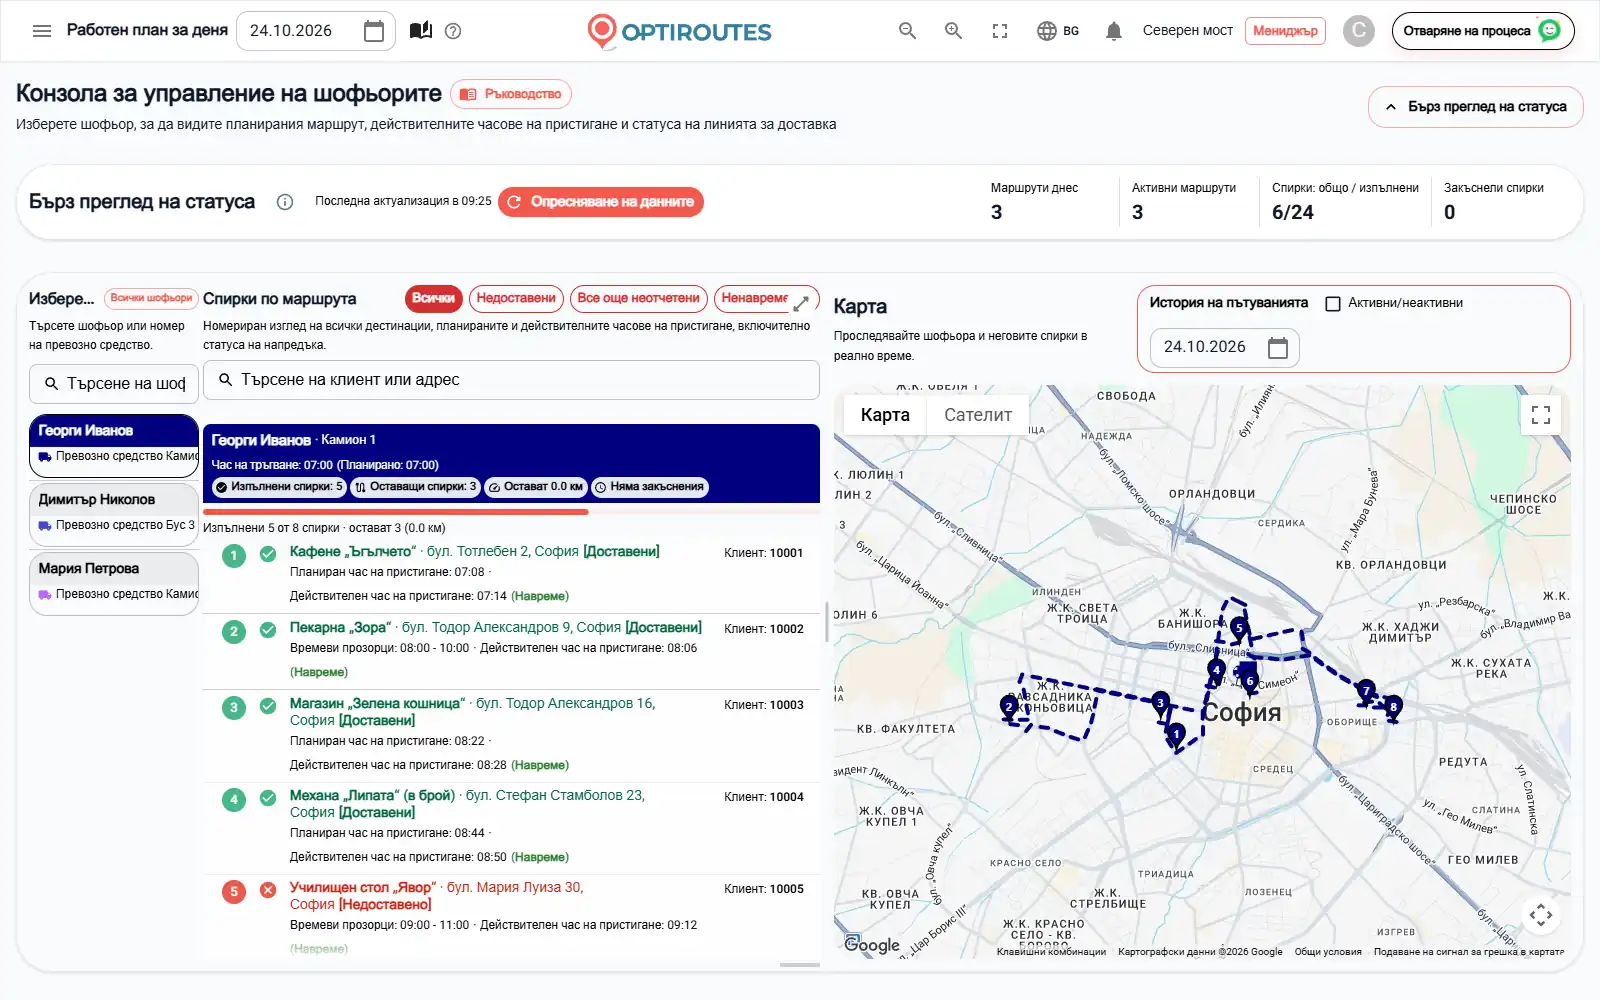Screen dimensions: 1600x1000
Task: Open the help question mark icon
Action: (x=453, y=31)
